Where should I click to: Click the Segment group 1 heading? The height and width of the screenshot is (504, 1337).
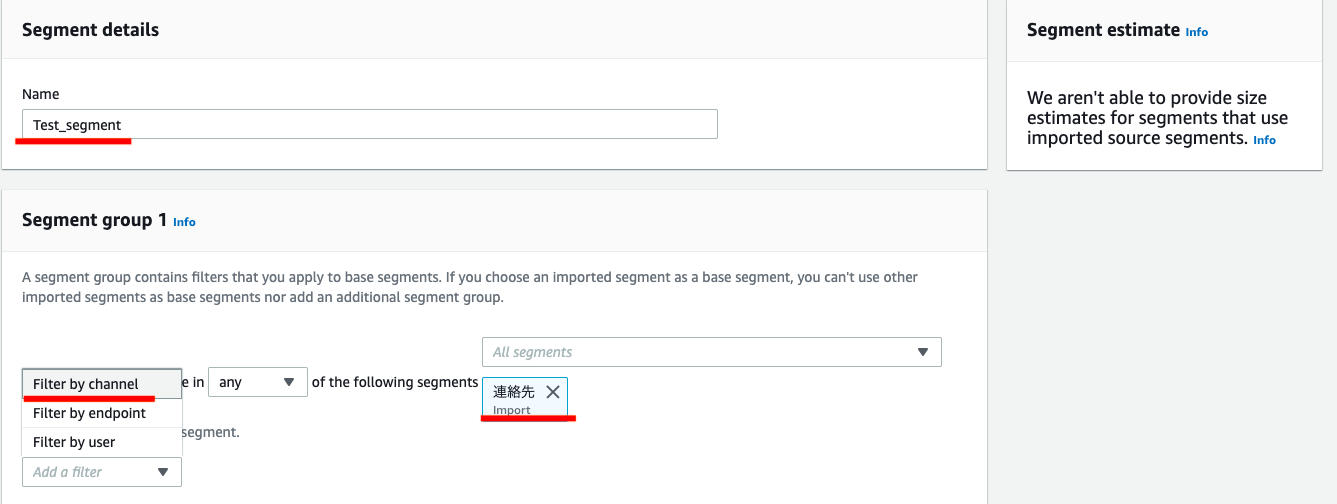[94, 220]
